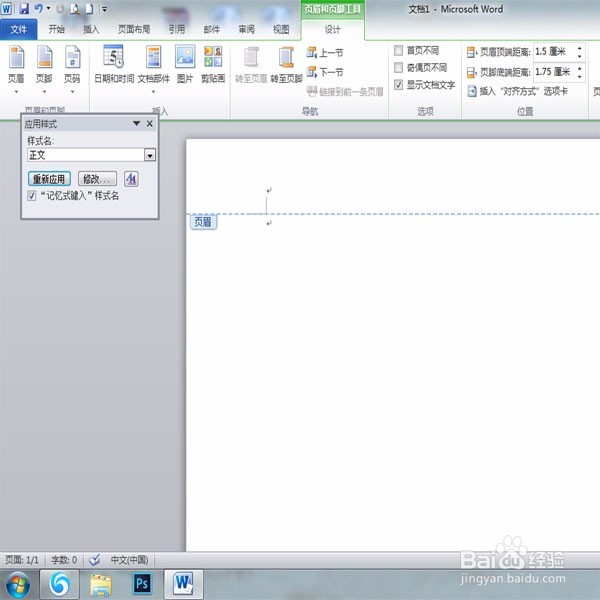Open the 应用样式 pane options arrow
Viewport: 600px width, 600px height.
click(136, 123)
